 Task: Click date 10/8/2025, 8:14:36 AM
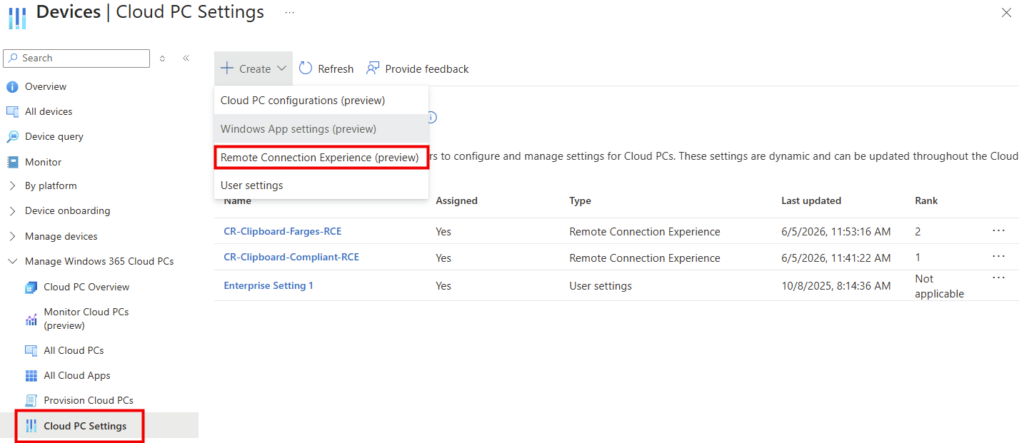[836, 286]
